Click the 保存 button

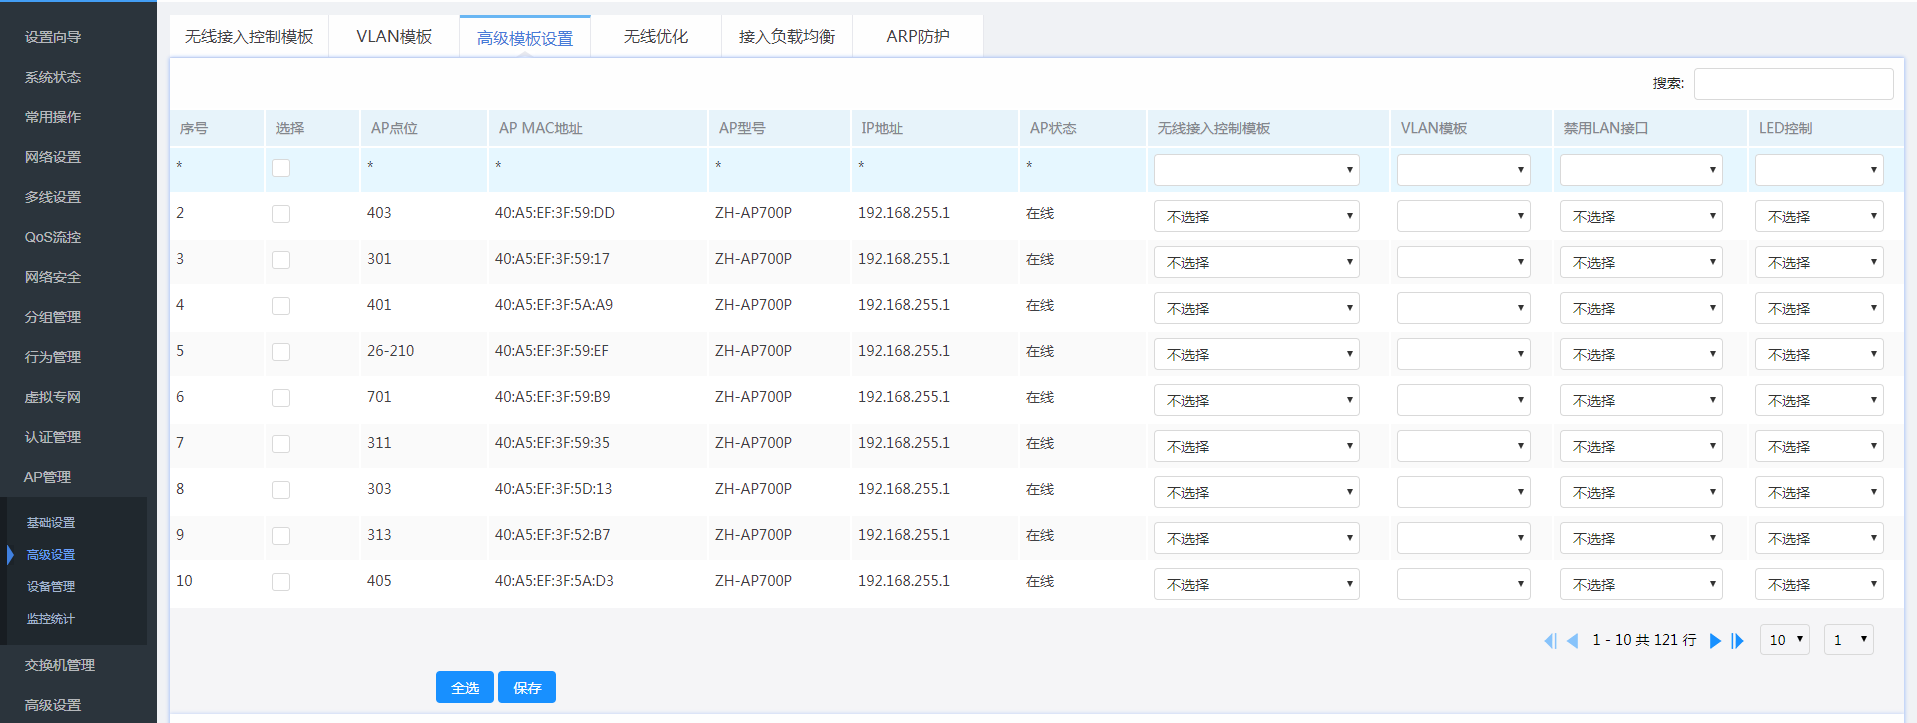pyautogui.click(x=527, y=688)
